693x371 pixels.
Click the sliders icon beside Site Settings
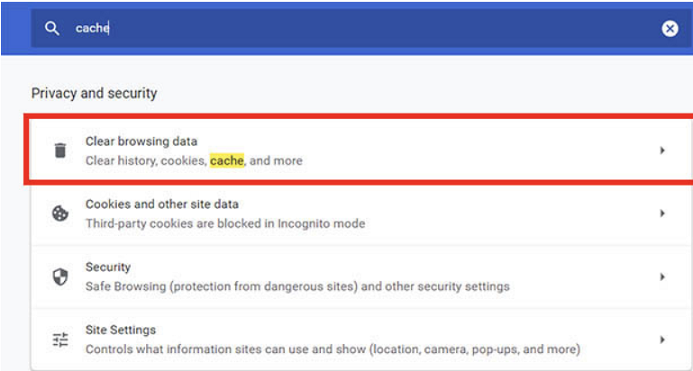pyautogui.click(x=60, y=340)
